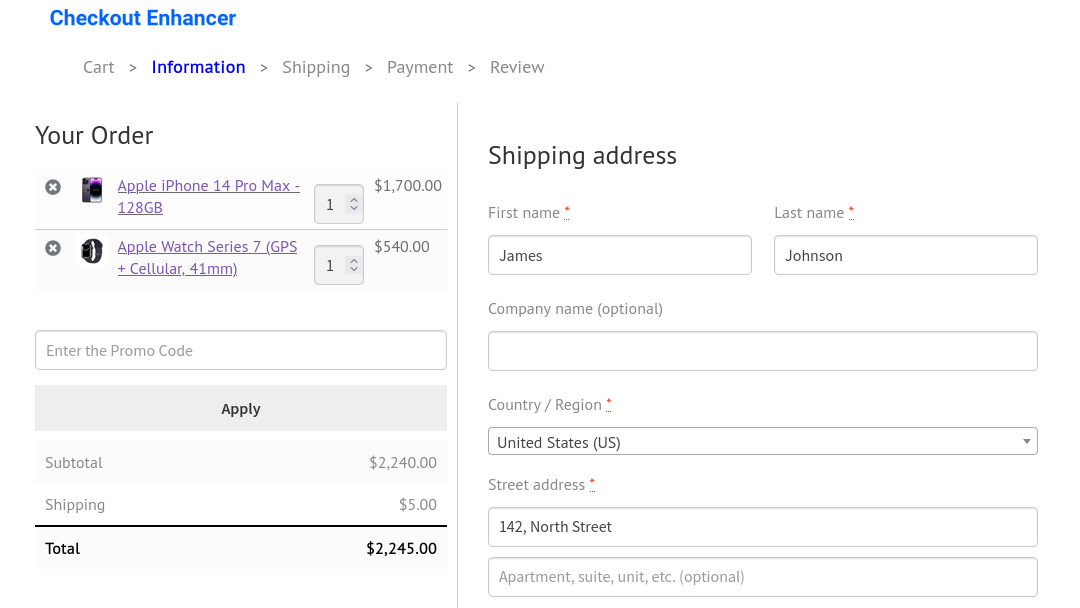Click the iPhone quantity stepper field

[x=339, y=204]
